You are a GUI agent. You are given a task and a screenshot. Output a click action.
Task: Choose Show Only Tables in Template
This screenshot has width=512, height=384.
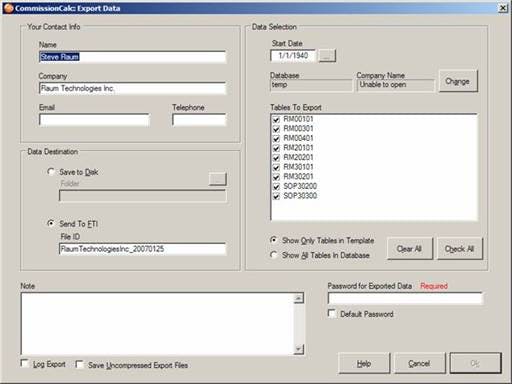pyautogui.click(x=274, y=240)
